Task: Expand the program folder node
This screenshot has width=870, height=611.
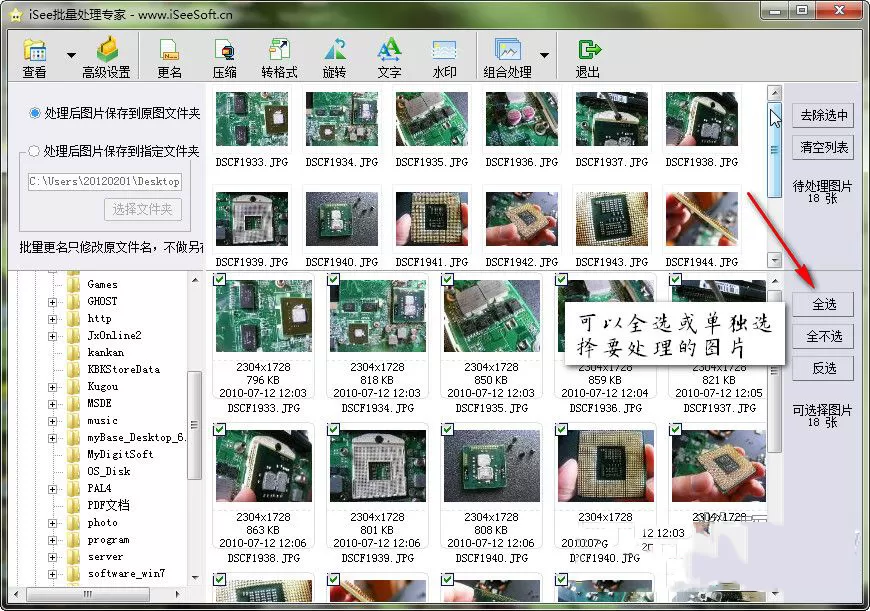Action: click(x=52, y=541)
